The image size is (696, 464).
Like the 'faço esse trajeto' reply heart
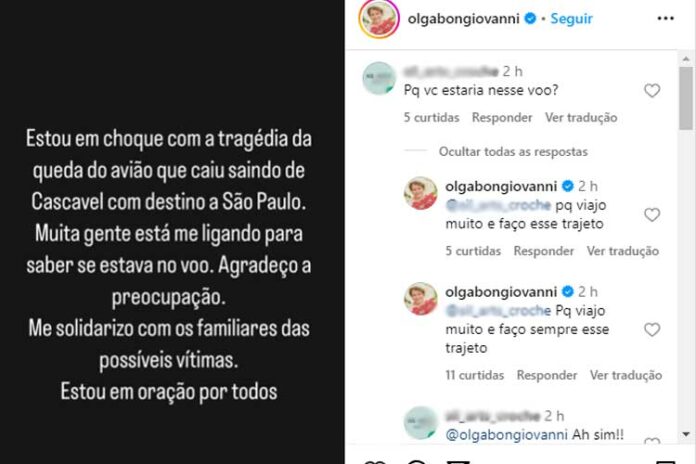pos(652,215)
